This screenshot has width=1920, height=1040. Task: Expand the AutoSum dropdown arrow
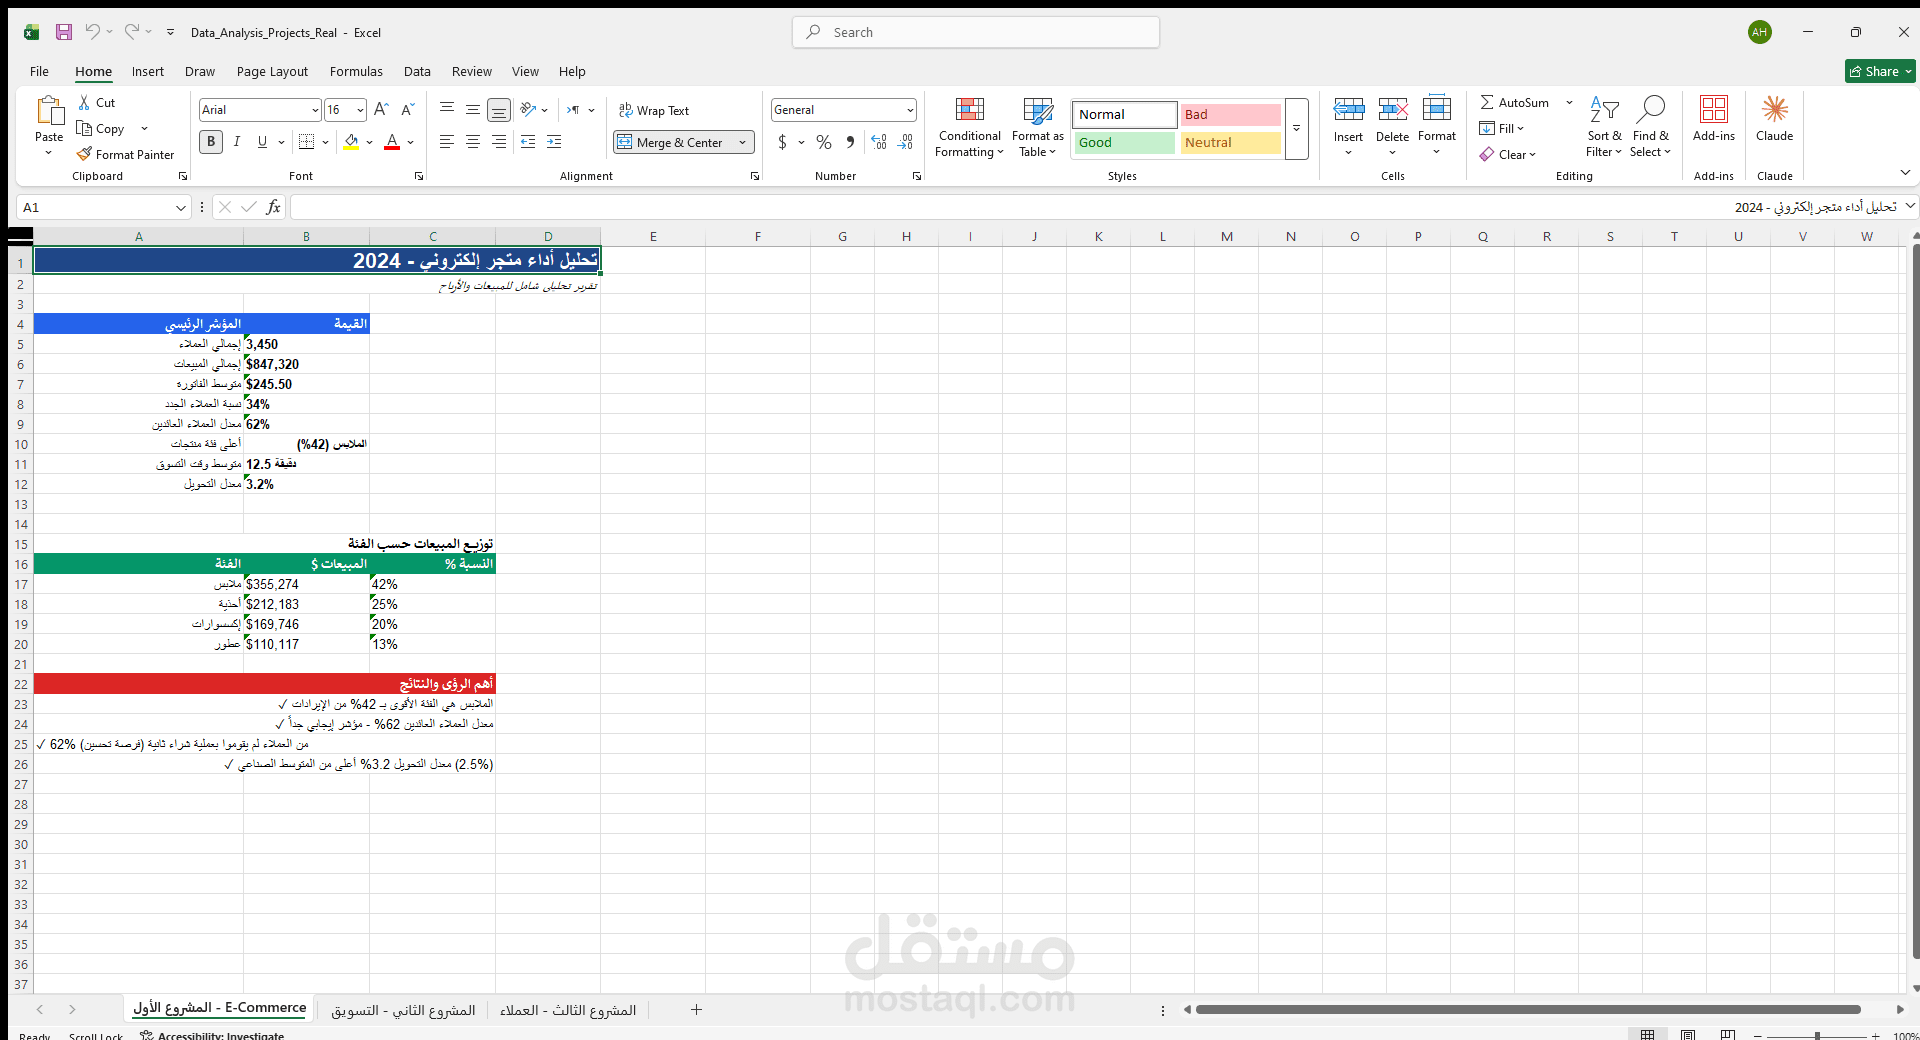(1569, 102)
